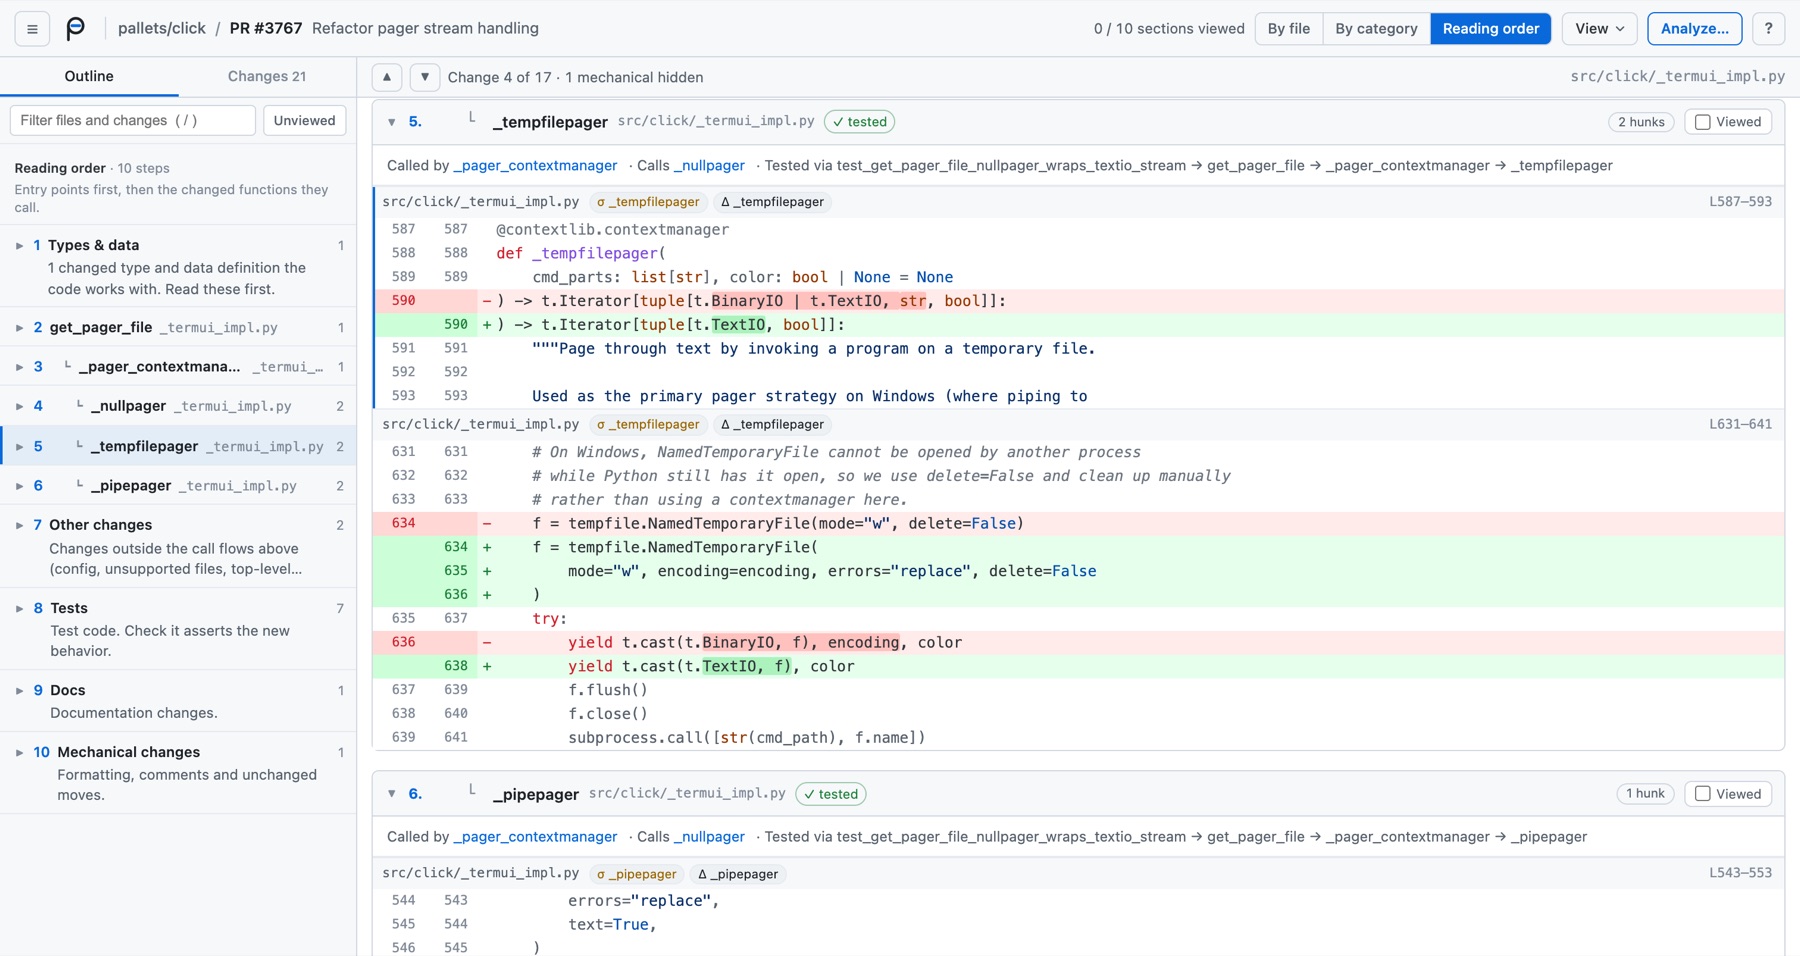Click the Δ _tempfilepager tag at L587

[772, 202]
